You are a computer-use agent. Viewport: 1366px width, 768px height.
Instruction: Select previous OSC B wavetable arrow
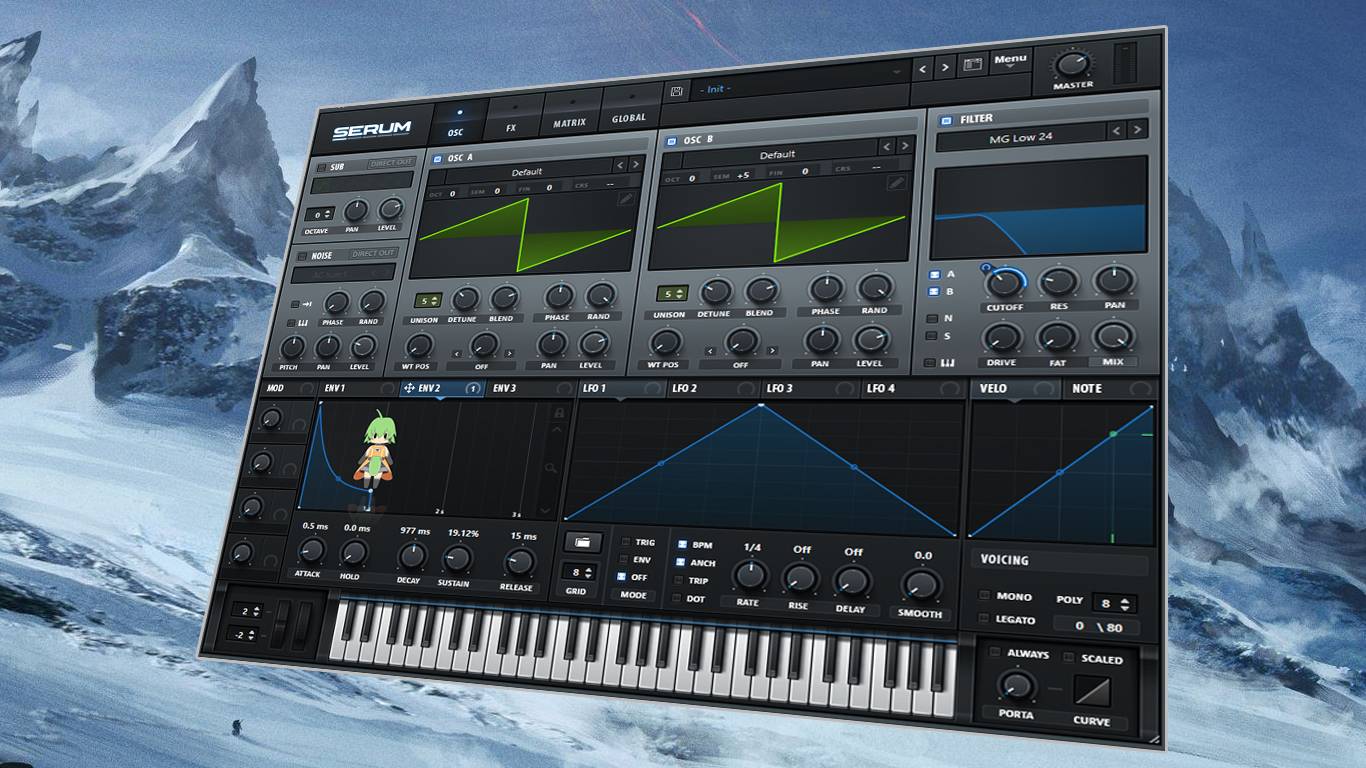coord(886,147)
